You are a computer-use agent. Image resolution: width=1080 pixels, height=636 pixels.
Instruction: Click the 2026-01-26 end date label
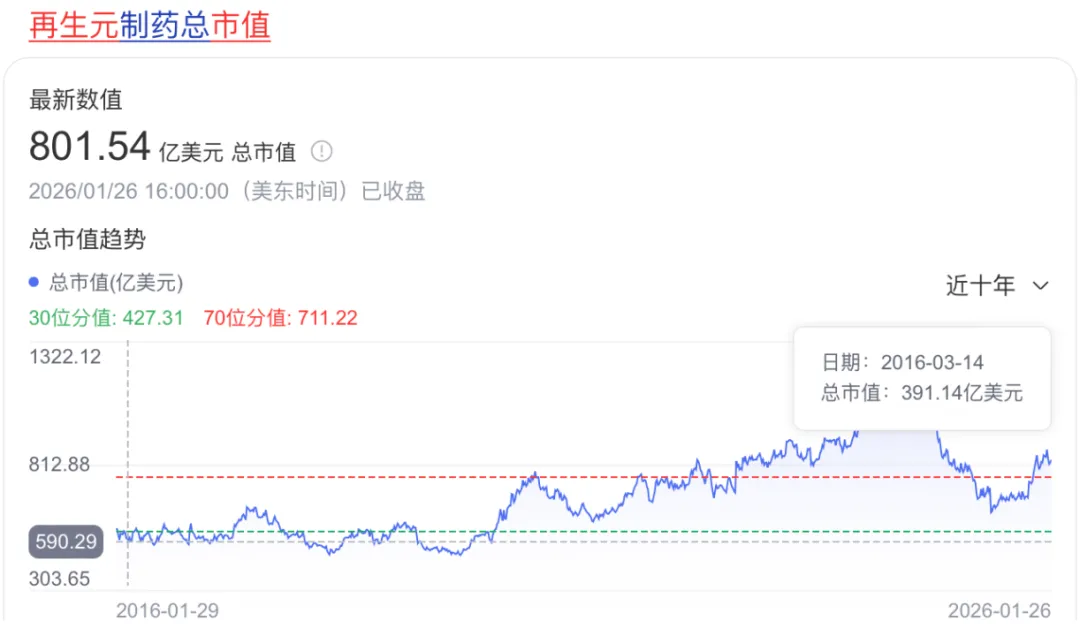click(999, 610)
